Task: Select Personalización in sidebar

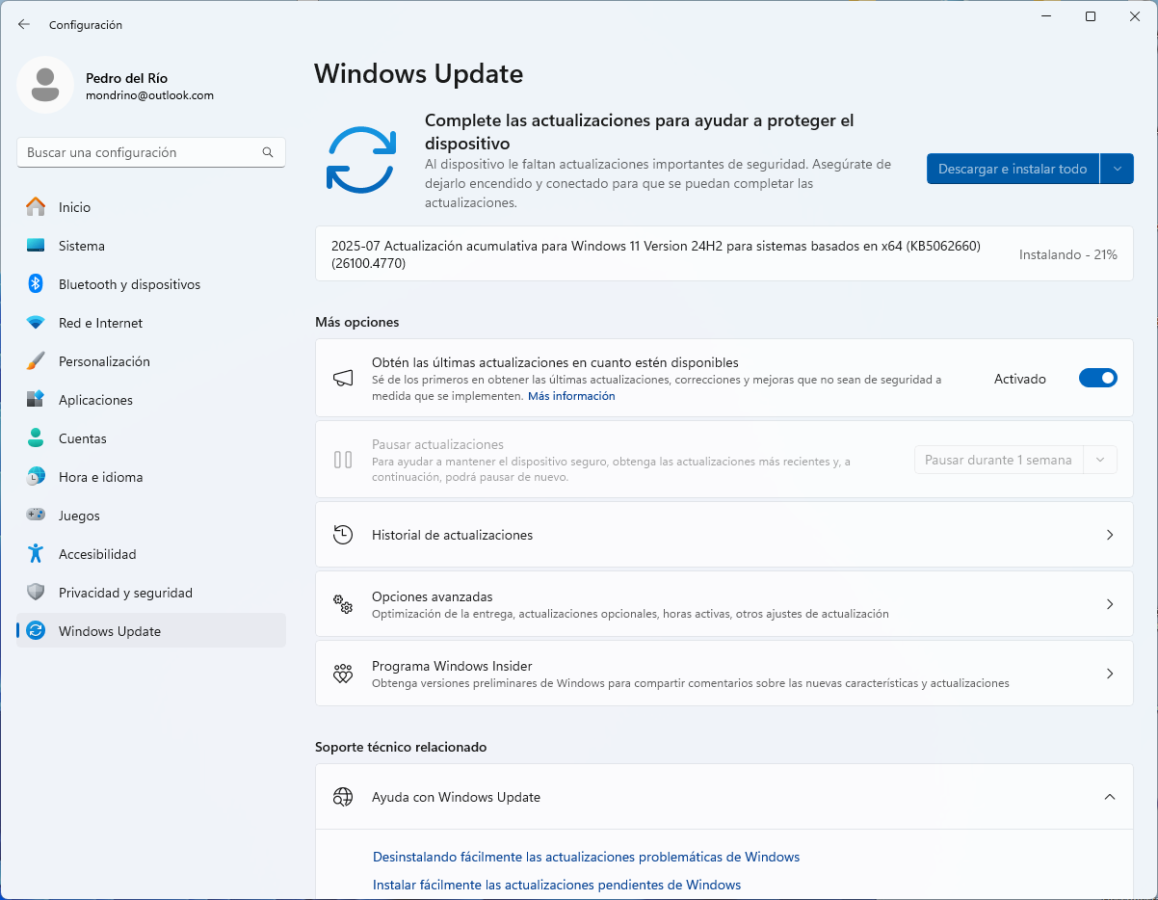Action: click(151, 361)
